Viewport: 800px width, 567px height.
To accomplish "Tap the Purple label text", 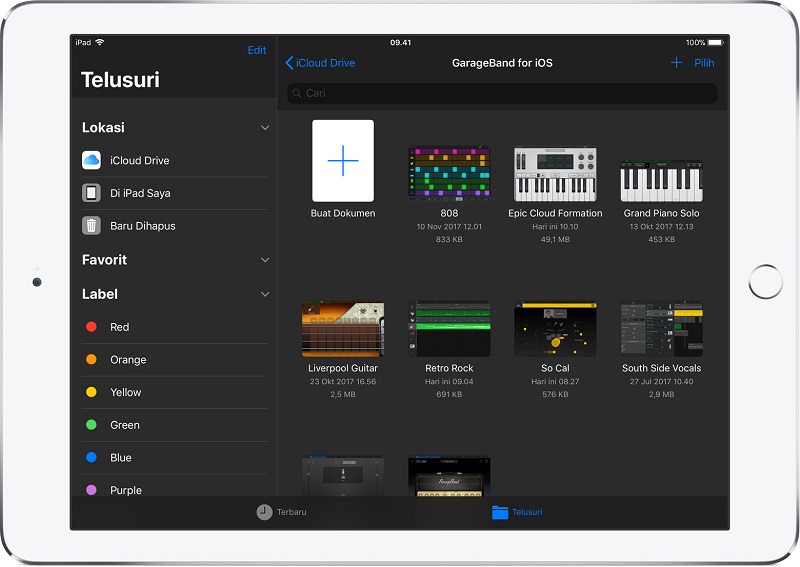I will point(126,490).
